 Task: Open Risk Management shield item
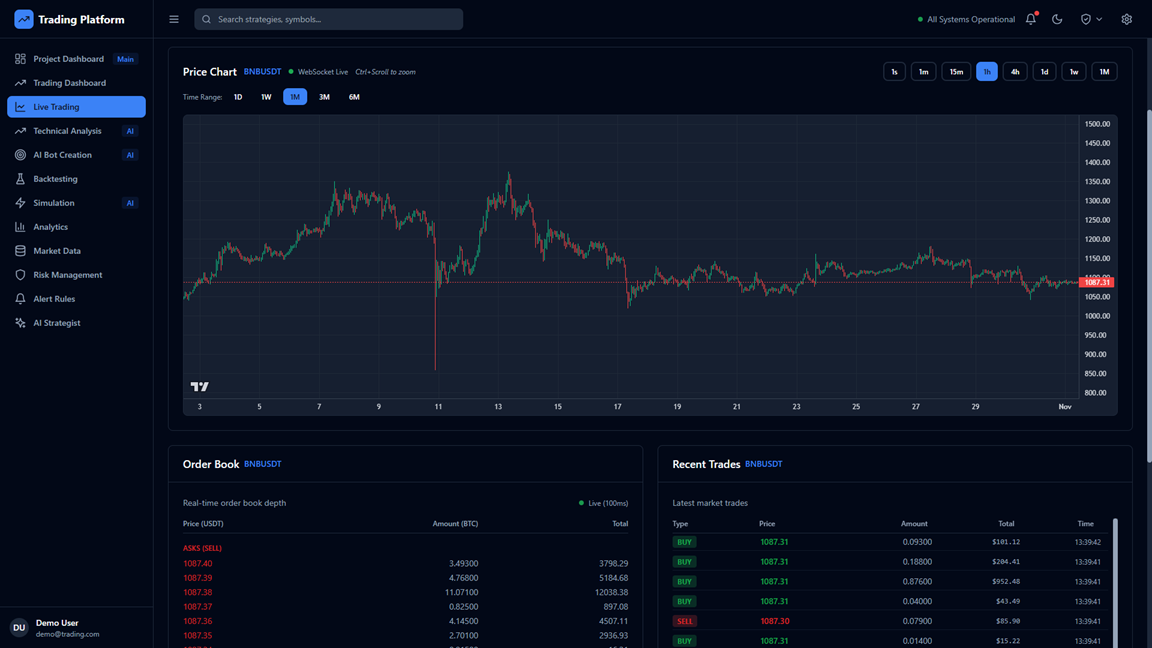(67, 275)
